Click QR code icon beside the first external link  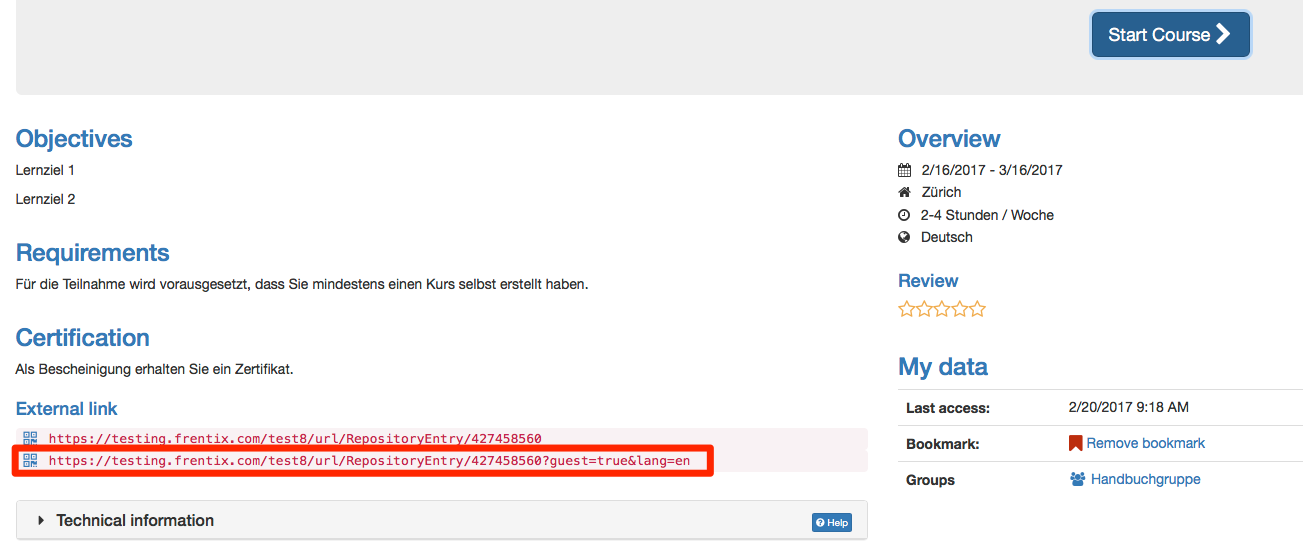coord(30,438)
